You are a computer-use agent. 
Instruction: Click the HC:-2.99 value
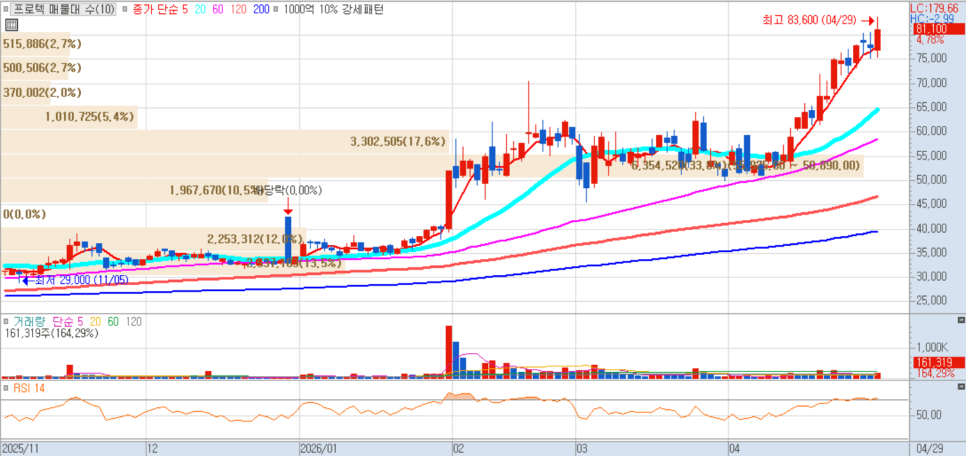pos(932,19)
